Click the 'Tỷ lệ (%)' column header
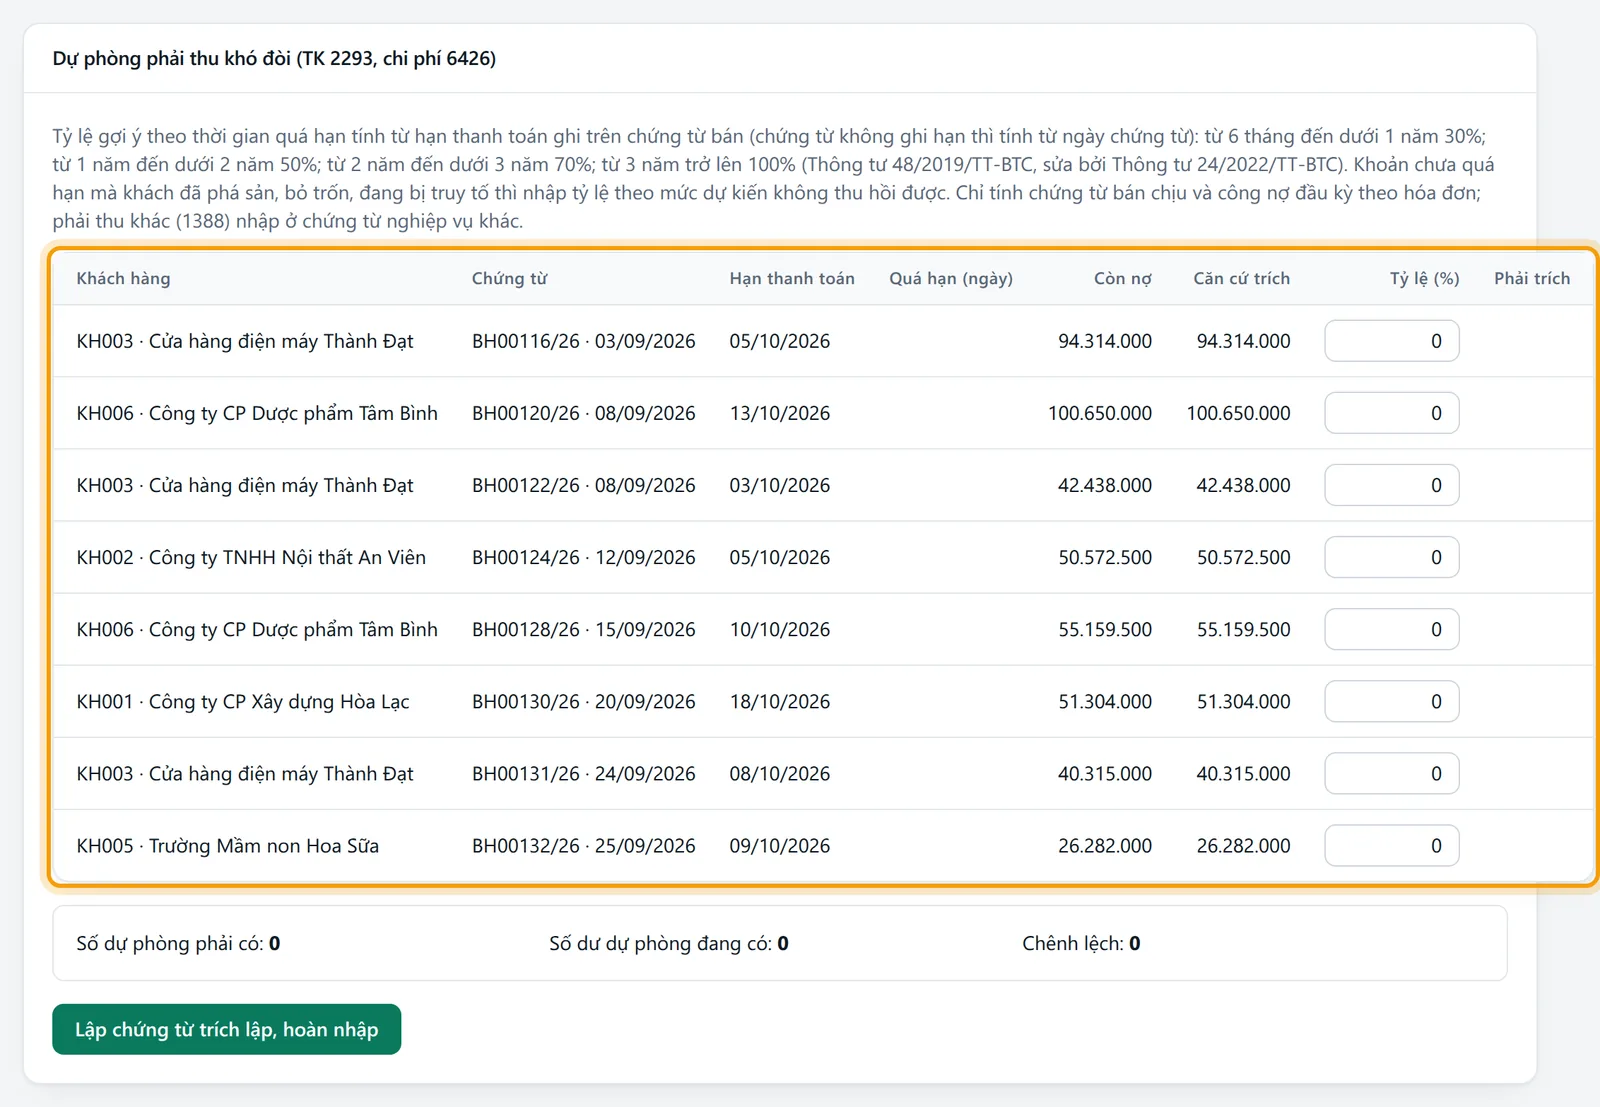Image resolution: width=1600 pixels, height=1107 pixels. [1424, 278]
